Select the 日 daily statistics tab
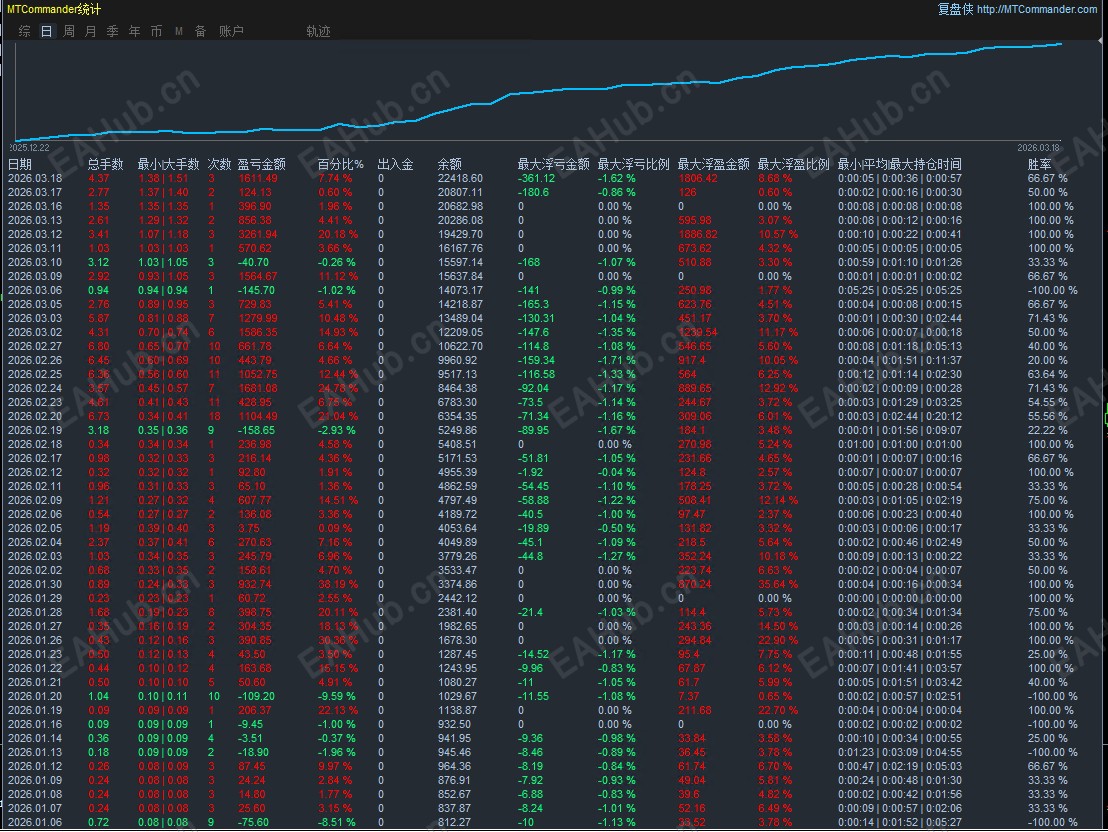This screenshot has height=832, width=1108. [x=47, y=31]
